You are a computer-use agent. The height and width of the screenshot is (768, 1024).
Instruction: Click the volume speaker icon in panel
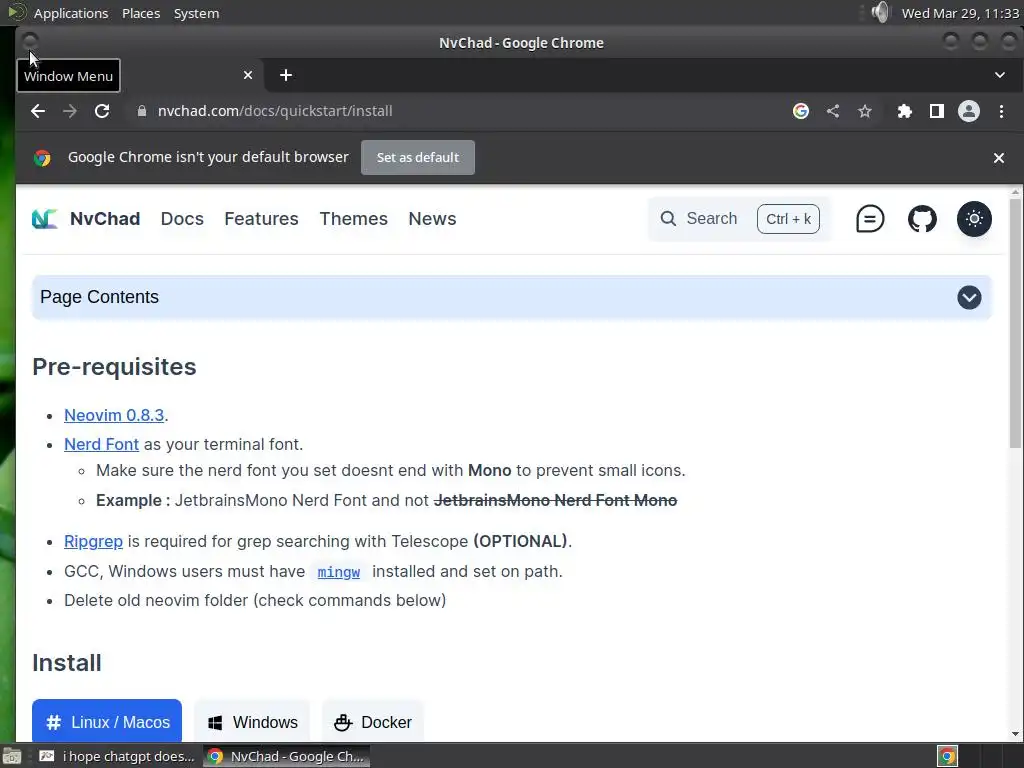pyautogui.click(x=880, y=12)
